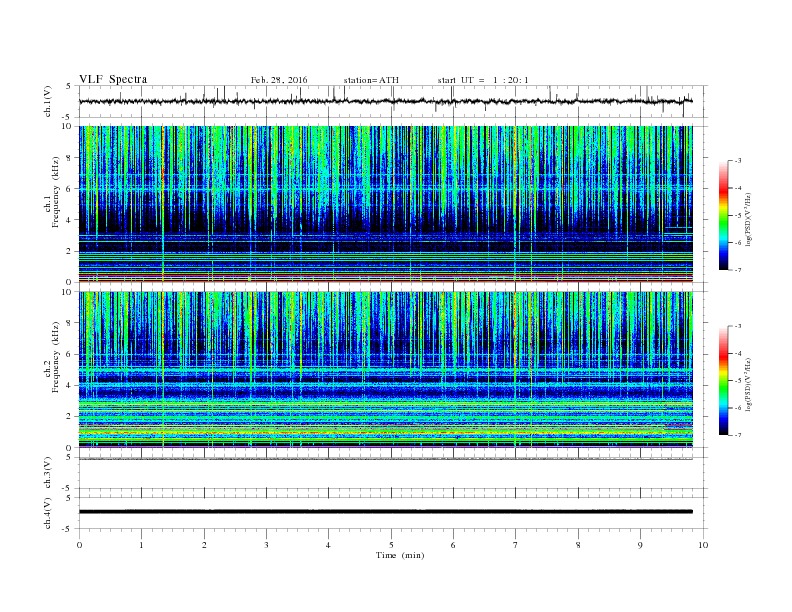Click the "Time (min)" axis label

tap(400, 555)
